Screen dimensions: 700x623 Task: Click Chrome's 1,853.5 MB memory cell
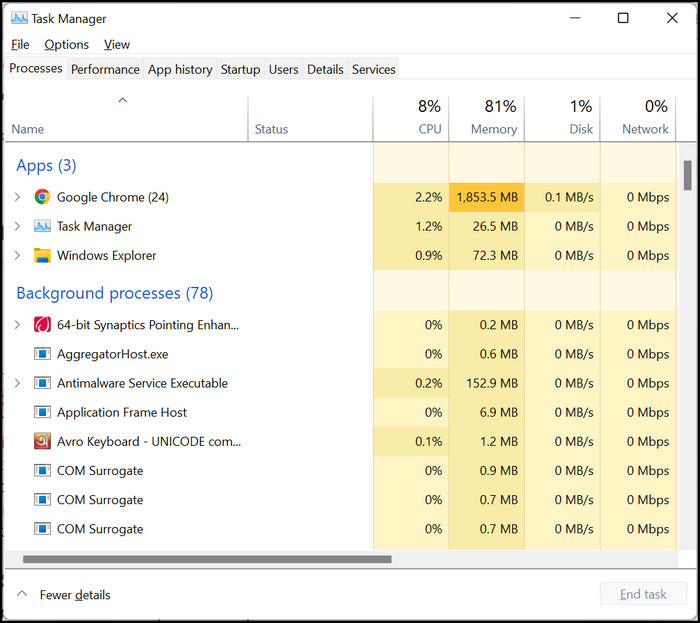coord(487,197)
